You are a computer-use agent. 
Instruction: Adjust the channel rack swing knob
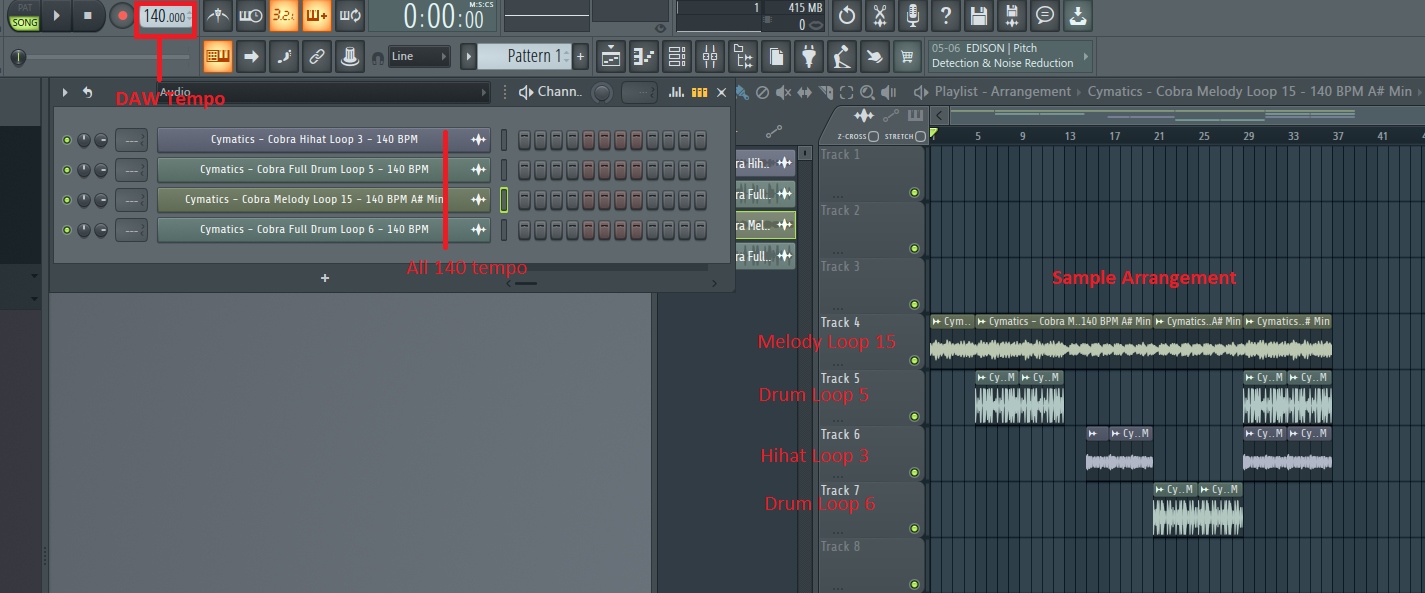(602, 93)
